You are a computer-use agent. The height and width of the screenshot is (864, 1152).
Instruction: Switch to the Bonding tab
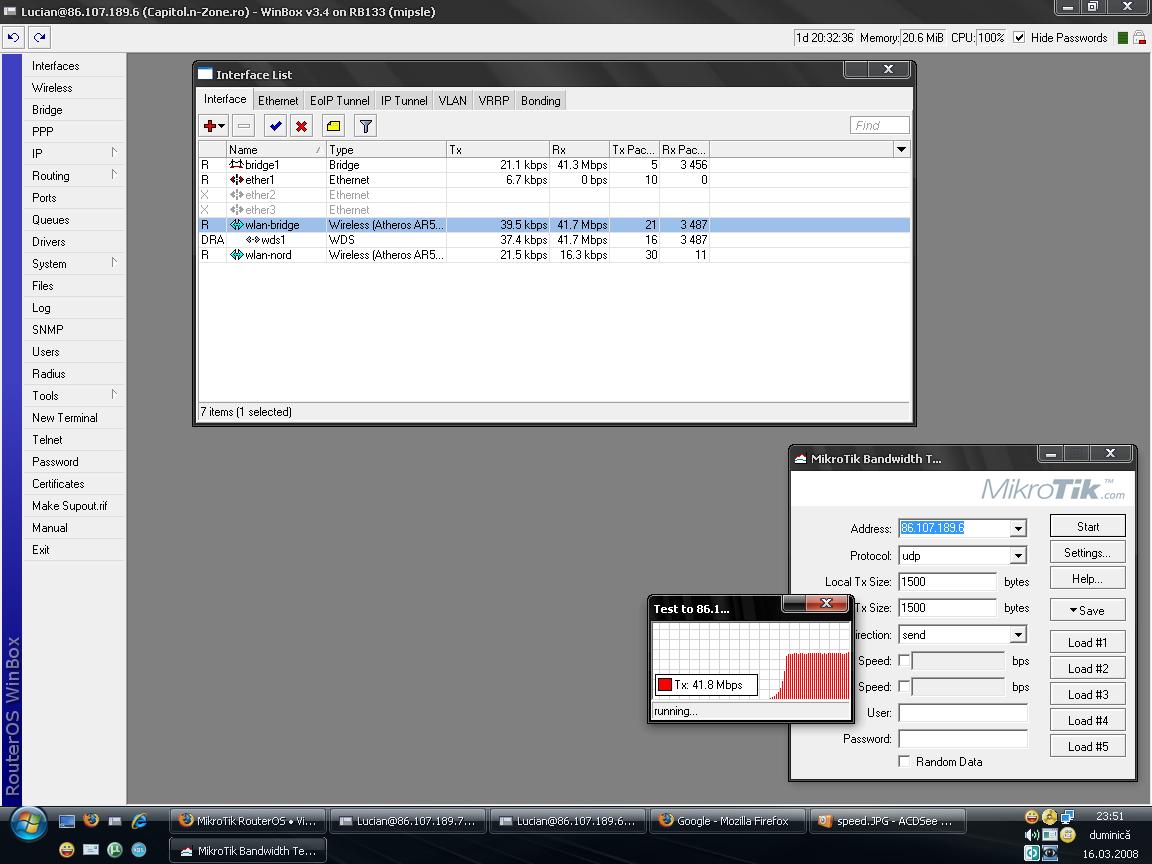[x=541, y=101]
